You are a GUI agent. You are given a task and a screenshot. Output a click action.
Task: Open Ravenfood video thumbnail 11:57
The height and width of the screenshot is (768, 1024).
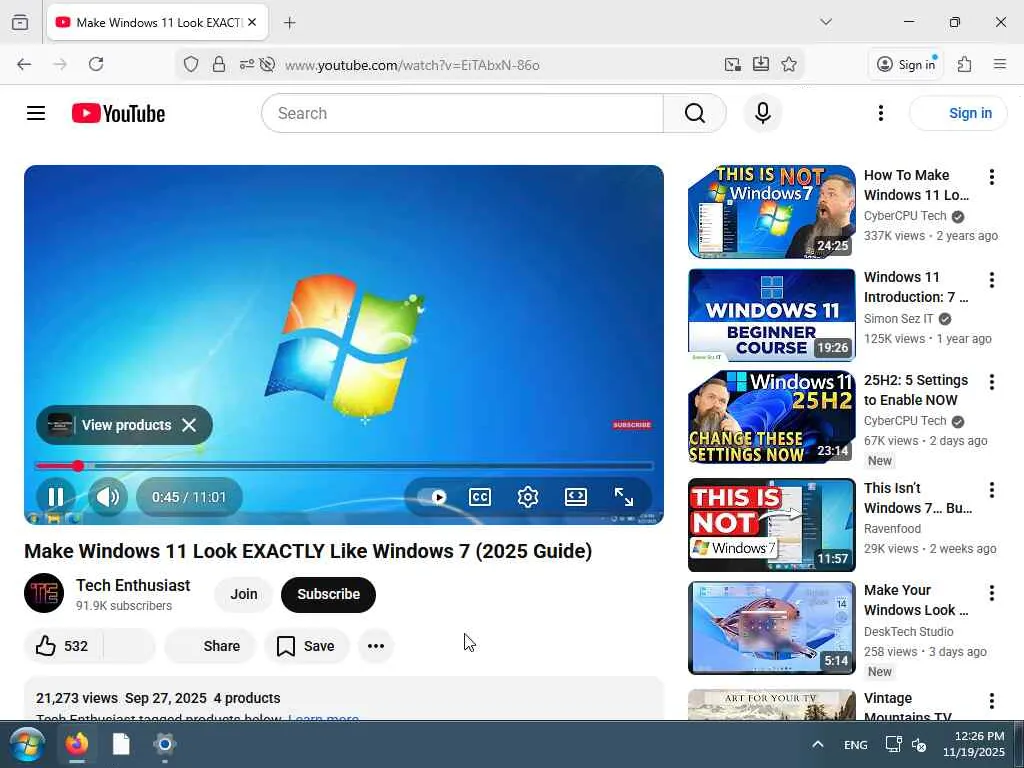(771, 525)
